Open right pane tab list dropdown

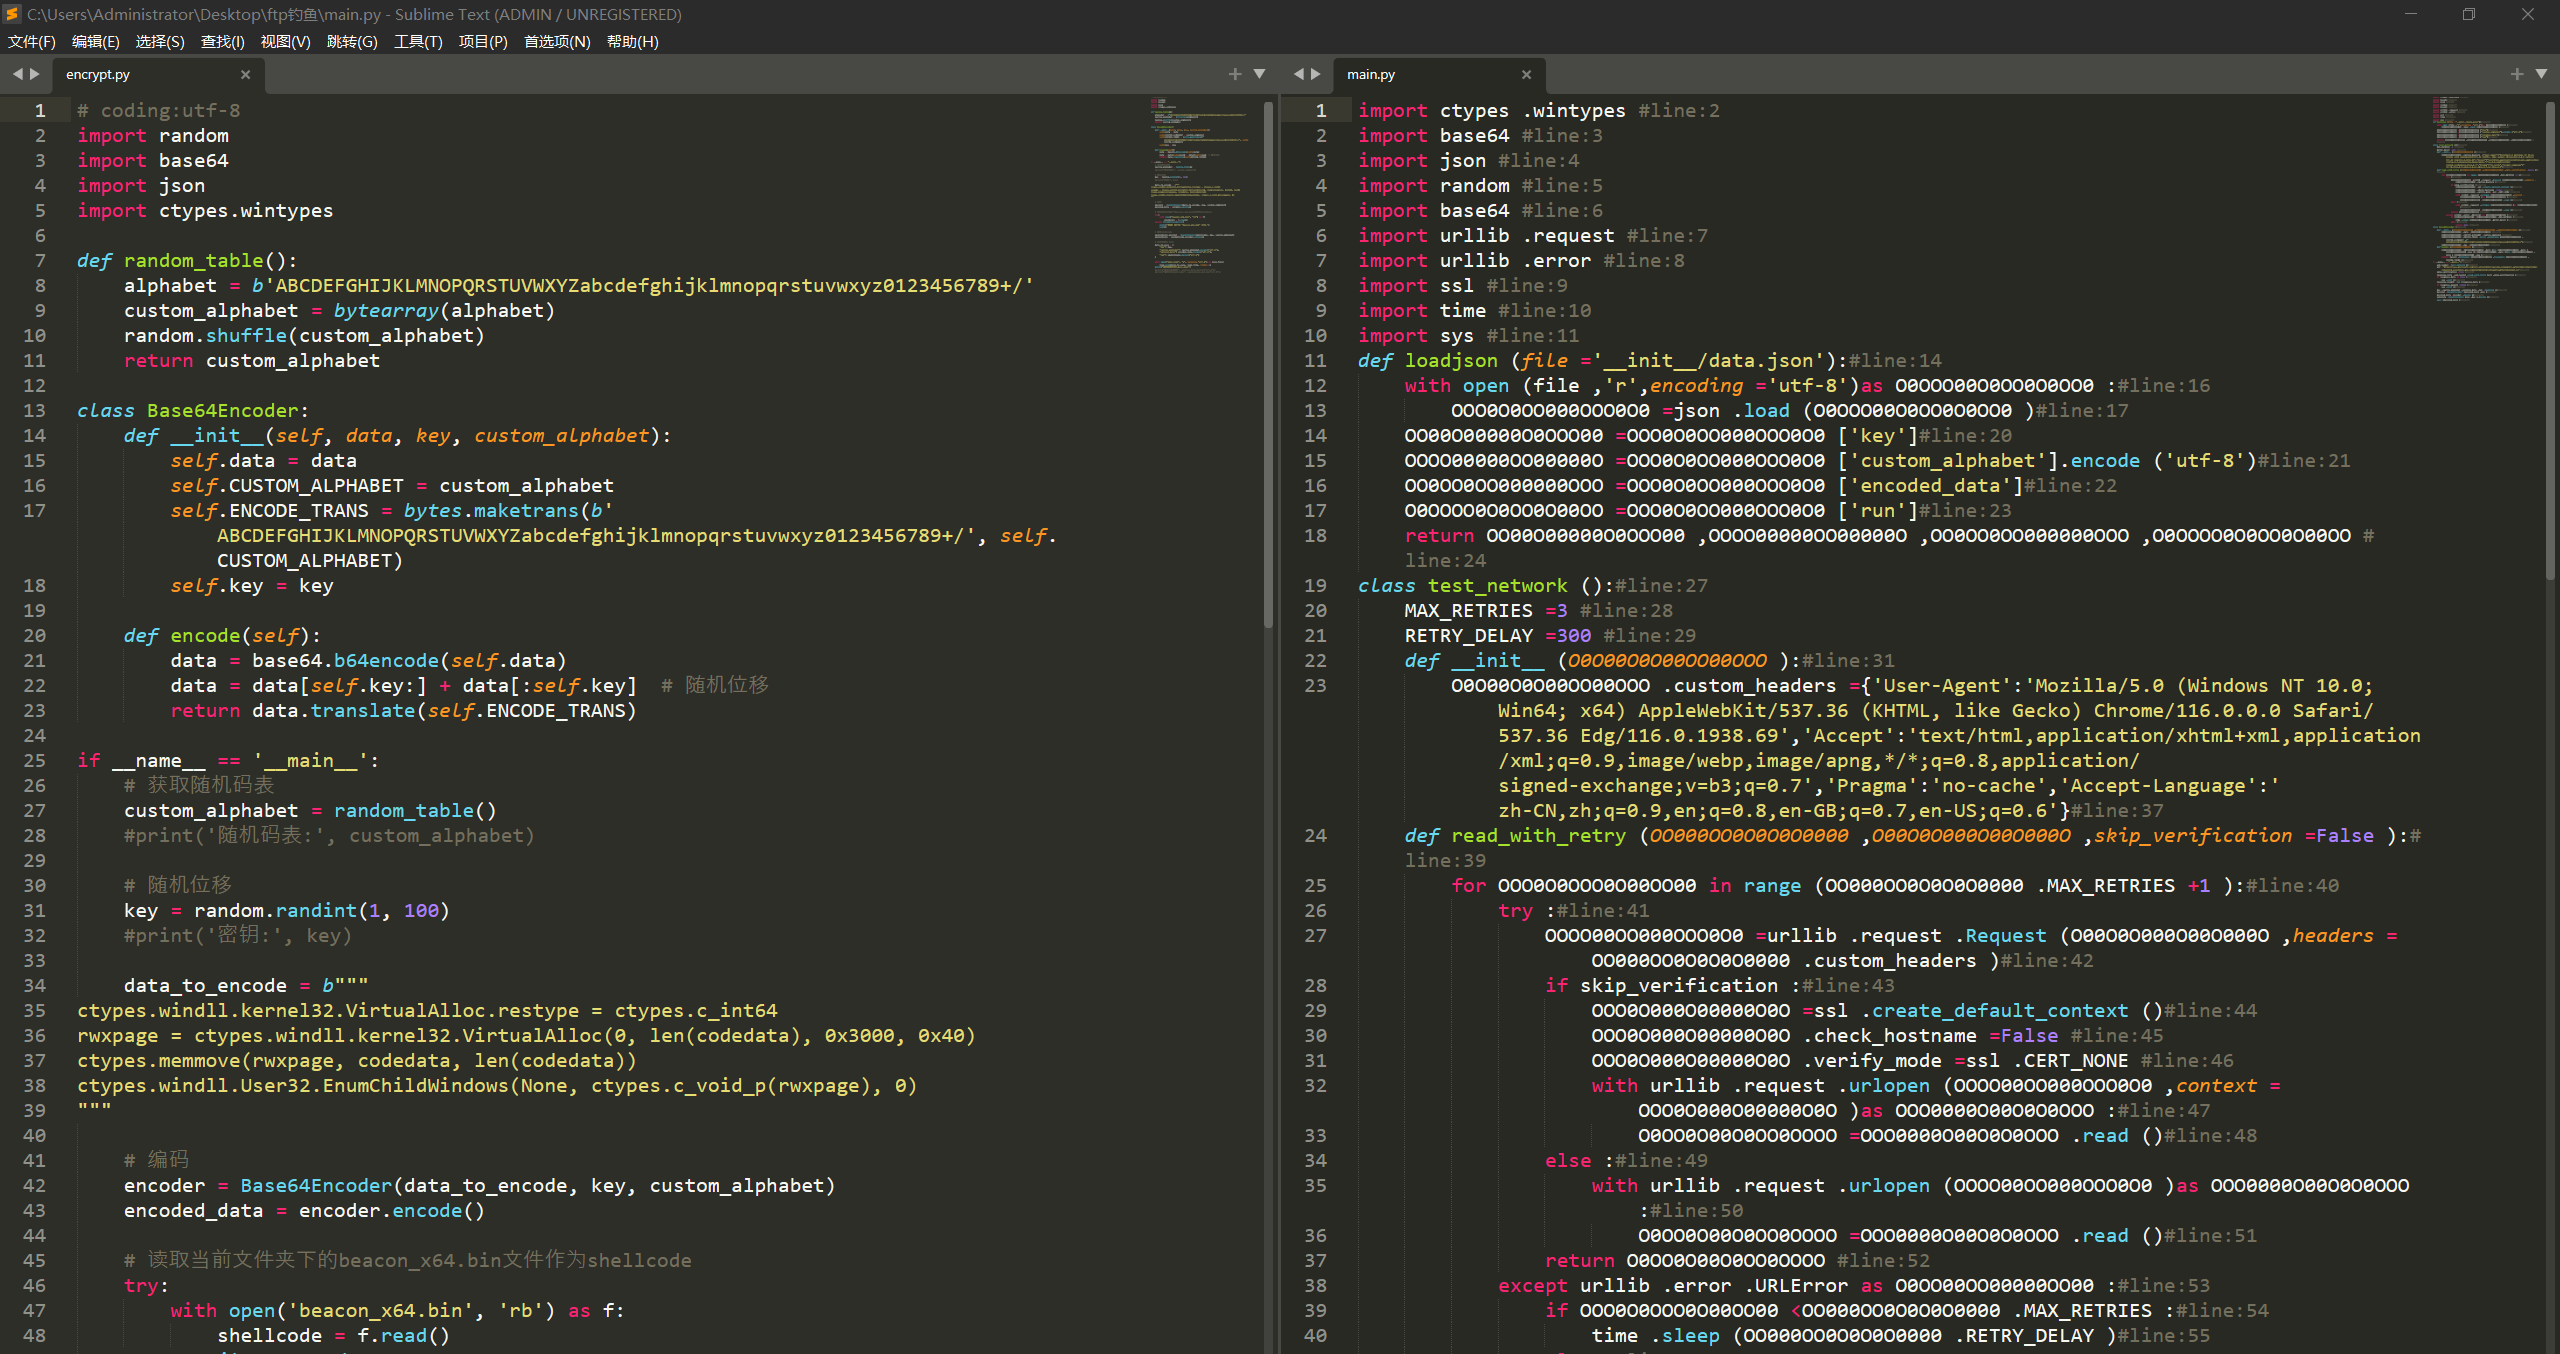pyautogui.click(x=2541, y=74)
